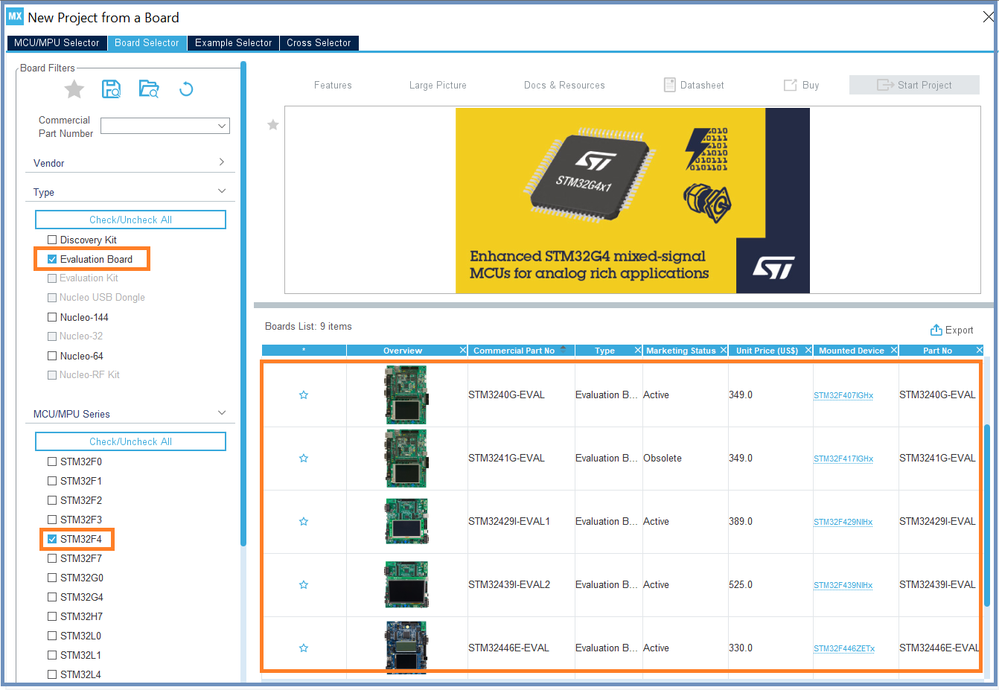
Task: Uncheck the STM32F4 series checkbox
Action: [x=52, y=539]
